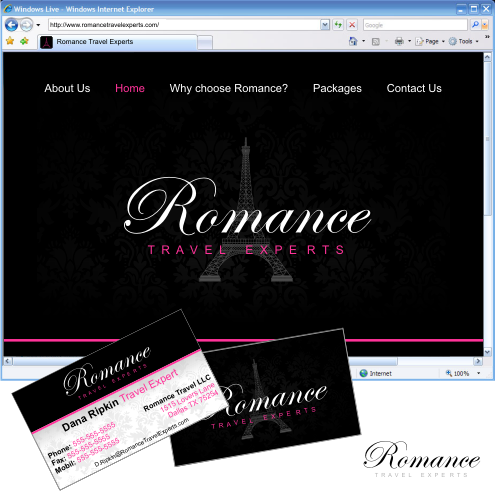Click in the Google search box
The height and width of the screenshot is (491, 495).
pos(415,25)
